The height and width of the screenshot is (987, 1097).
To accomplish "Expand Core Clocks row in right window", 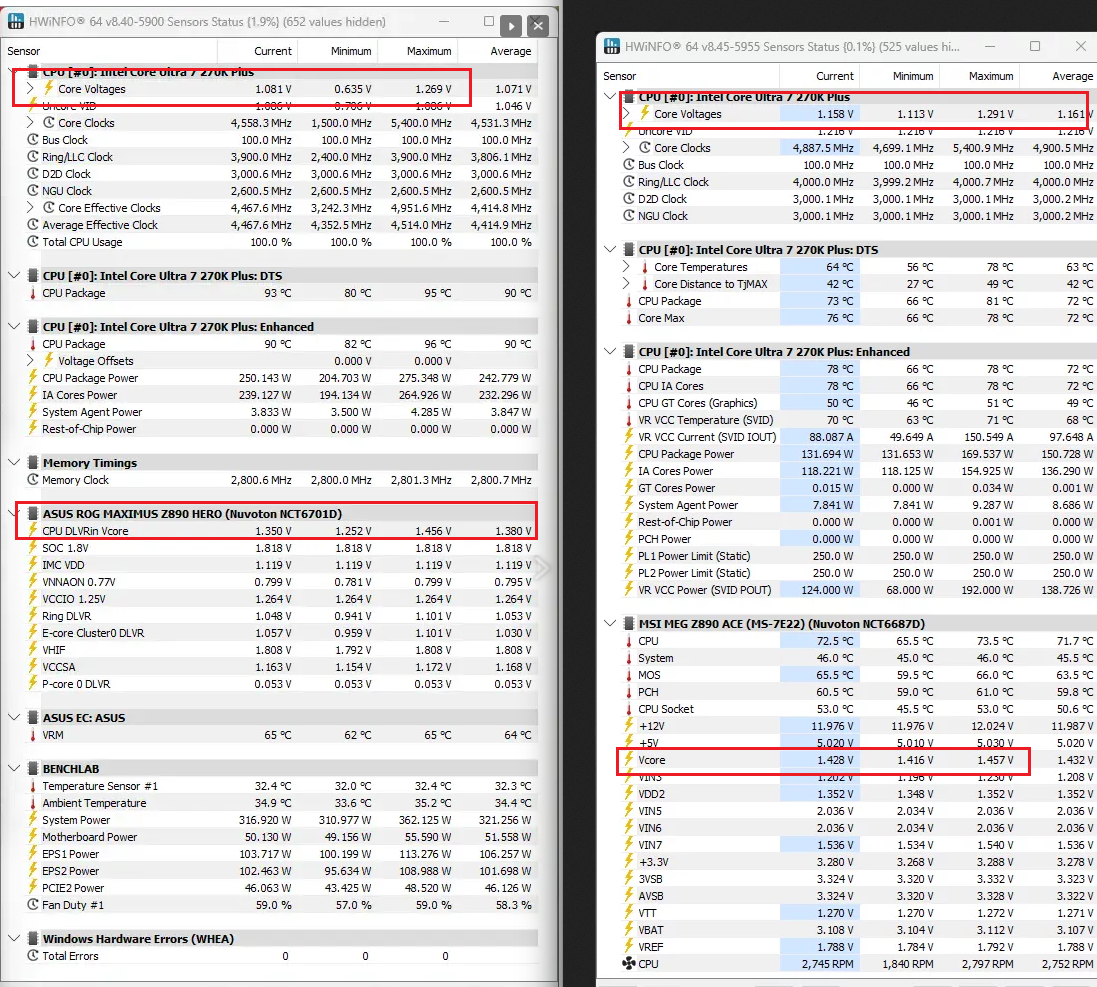I will coord(625,148).
